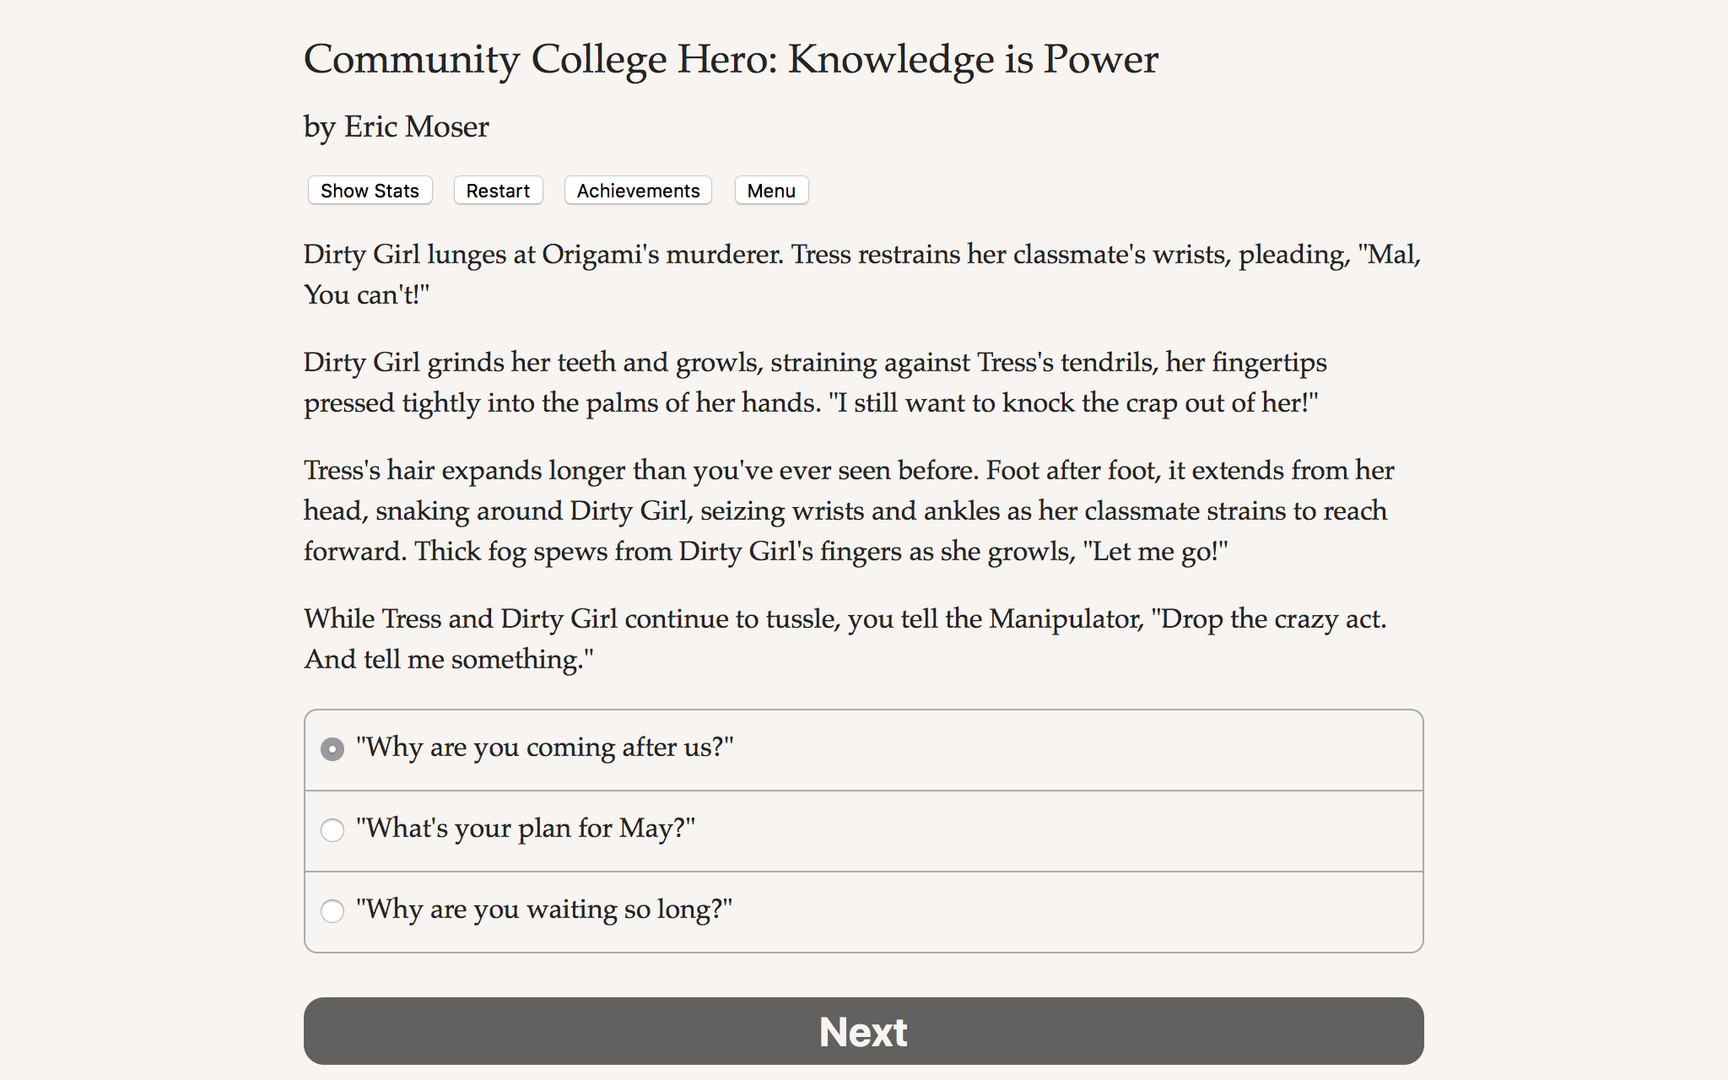Check your character stats via Show Stats
1728x1080 pixels.
tap(369, 190)
